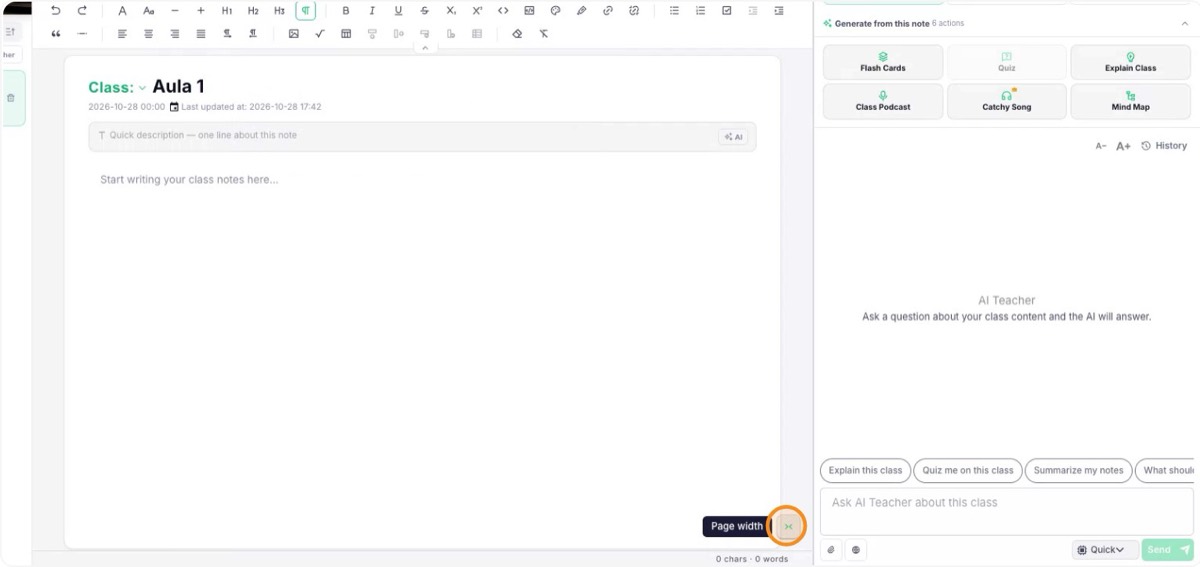
Task: Click the sidebar sort icon
Action: click(x=10, y=32)
